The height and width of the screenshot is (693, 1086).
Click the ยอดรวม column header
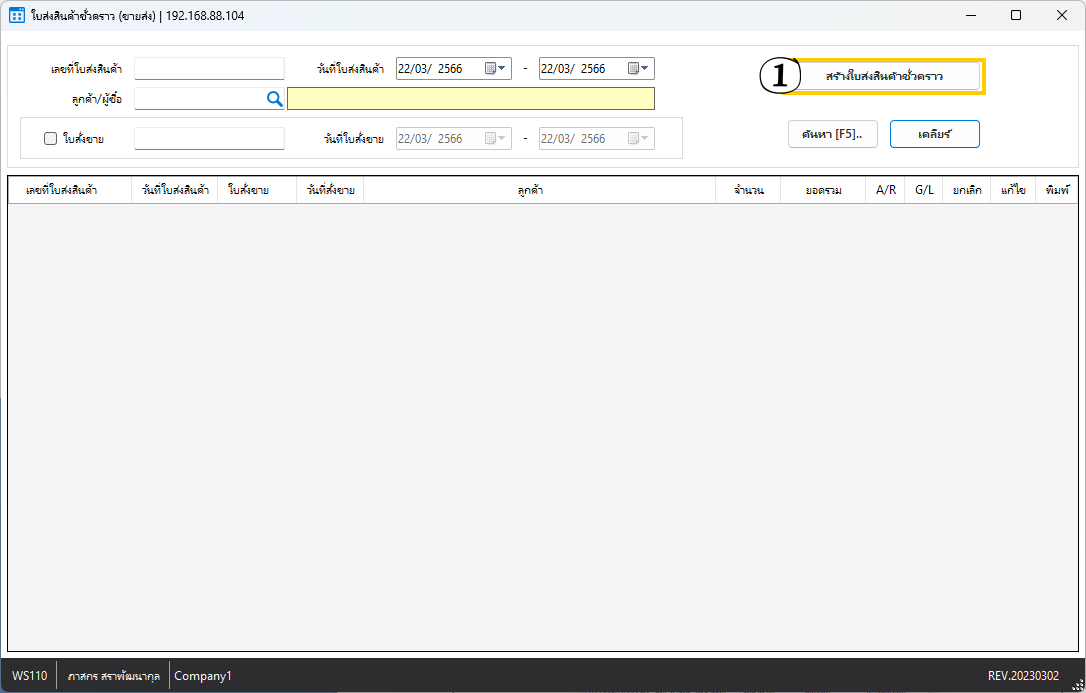[822, 190]
